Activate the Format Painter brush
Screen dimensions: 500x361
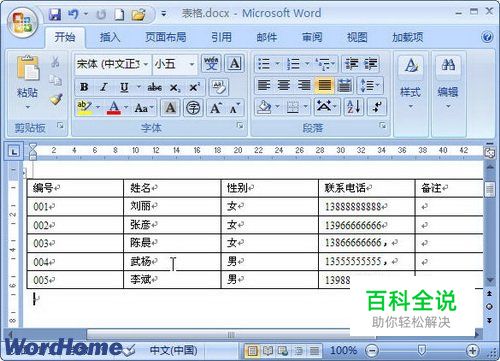(56, 99)
